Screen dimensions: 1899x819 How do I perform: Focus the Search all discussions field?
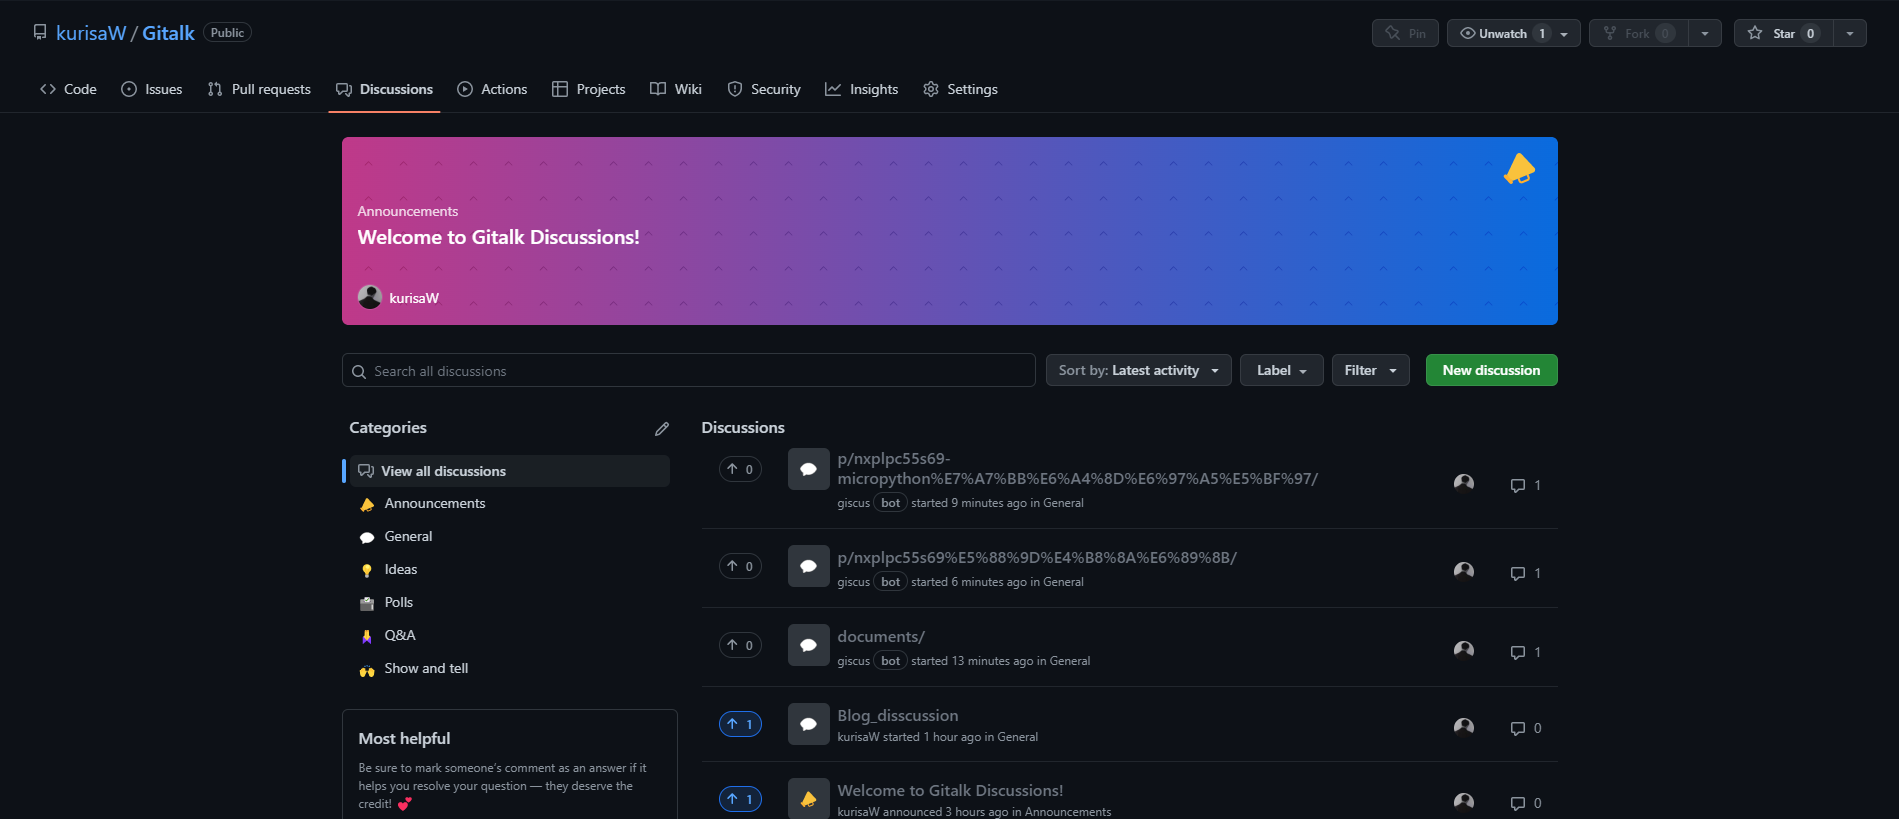(689, 370)
